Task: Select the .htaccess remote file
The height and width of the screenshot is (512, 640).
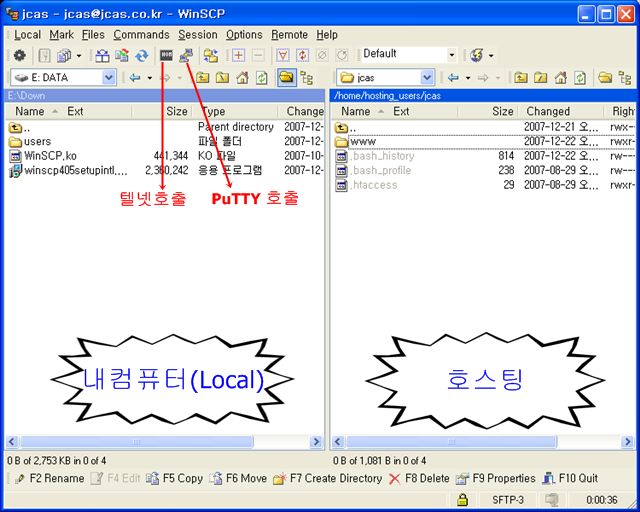Action: (366, 185)
